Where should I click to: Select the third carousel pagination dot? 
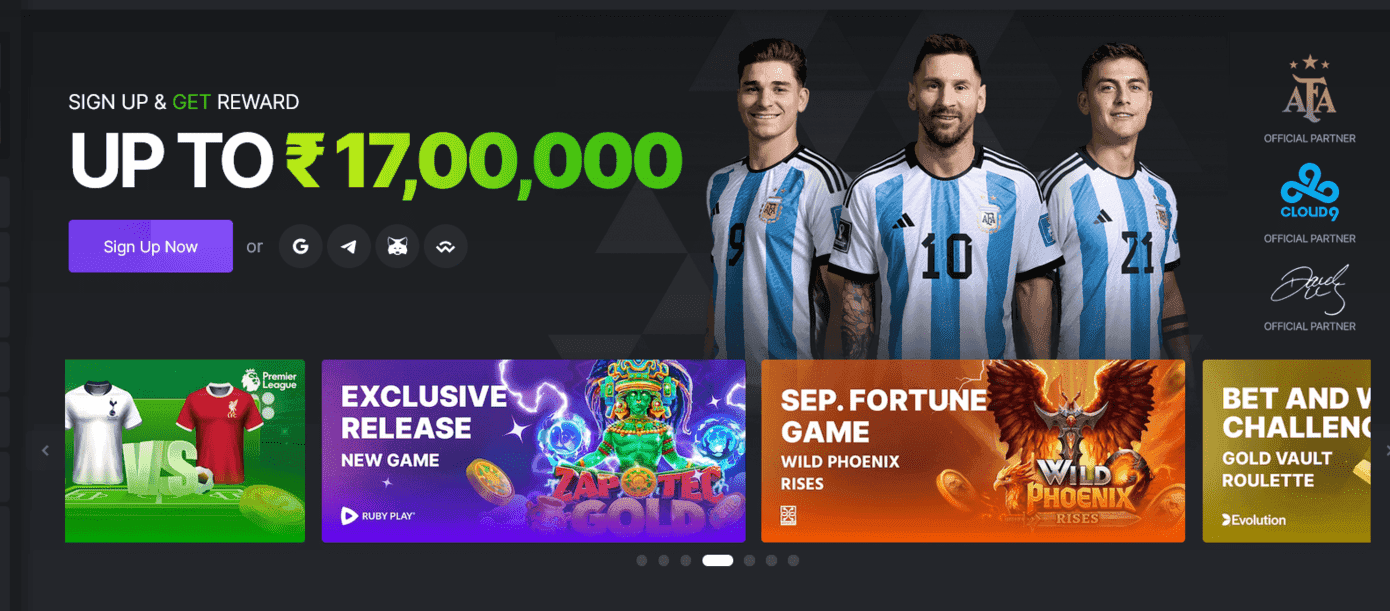[686, 561]
